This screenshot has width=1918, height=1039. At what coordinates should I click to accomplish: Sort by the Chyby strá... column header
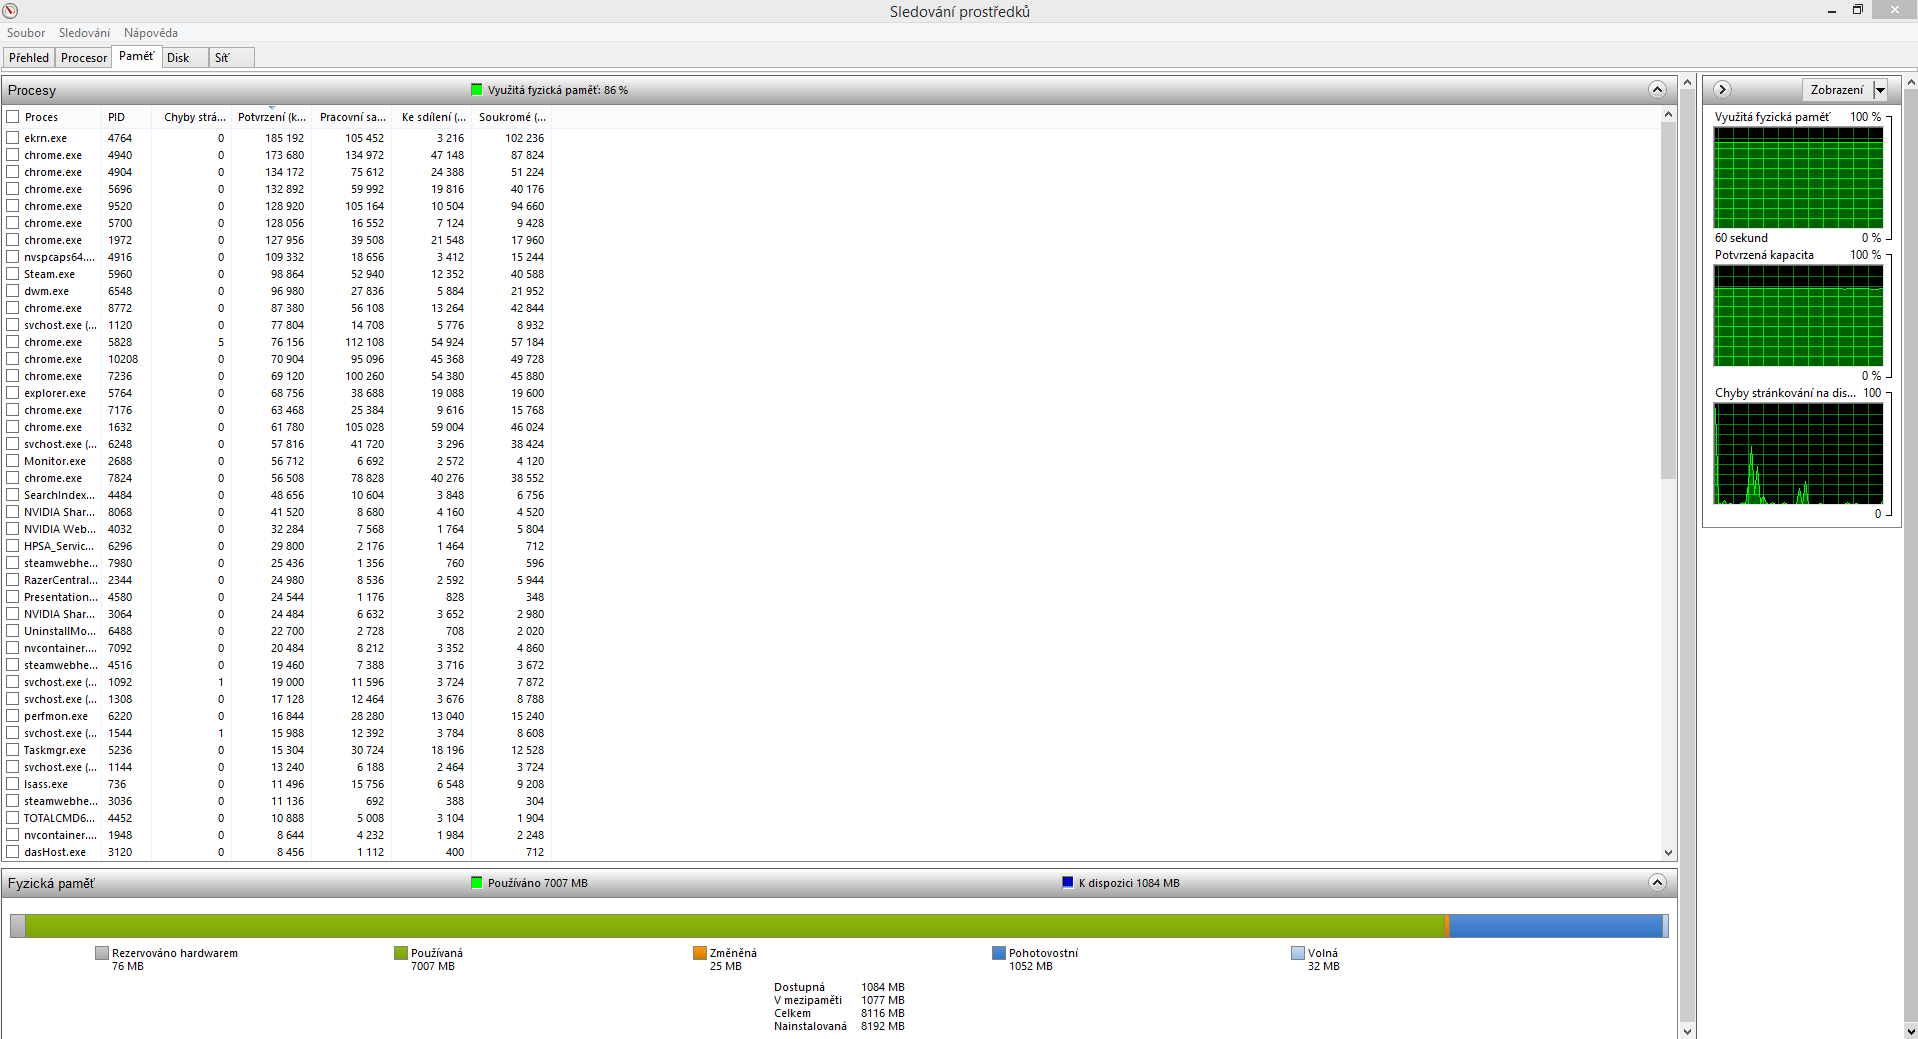tap(191, 117)
